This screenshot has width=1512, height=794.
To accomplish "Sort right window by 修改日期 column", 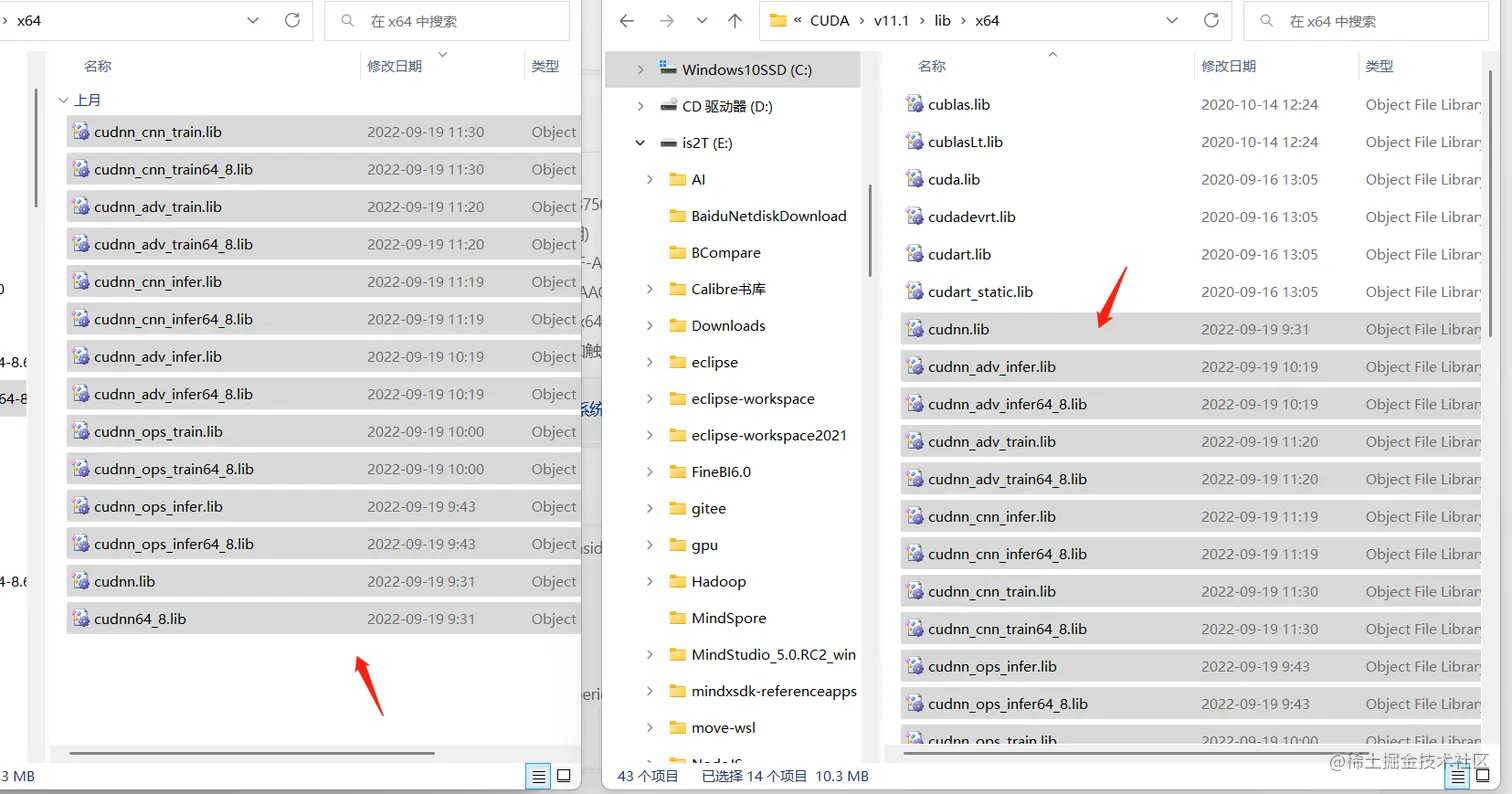I will (x=1228, y=66).
